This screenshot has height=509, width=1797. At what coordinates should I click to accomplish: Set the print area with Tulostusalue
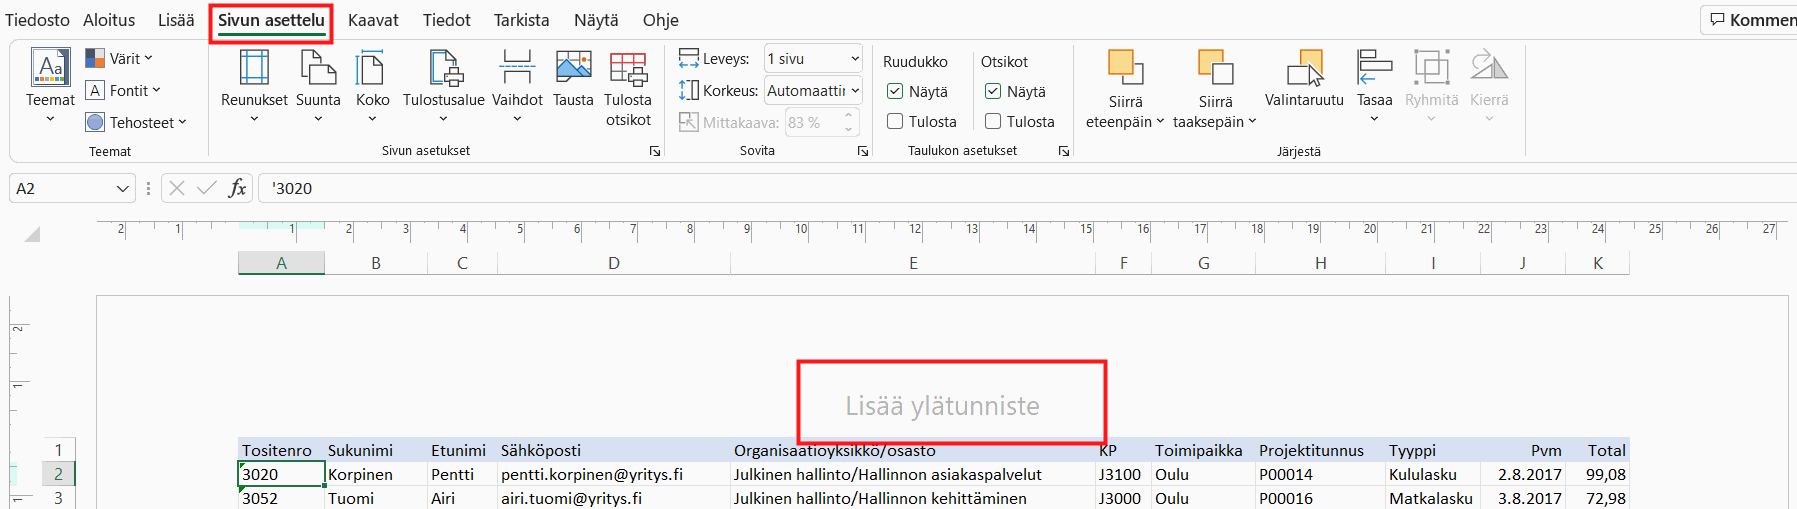point(443,86)
